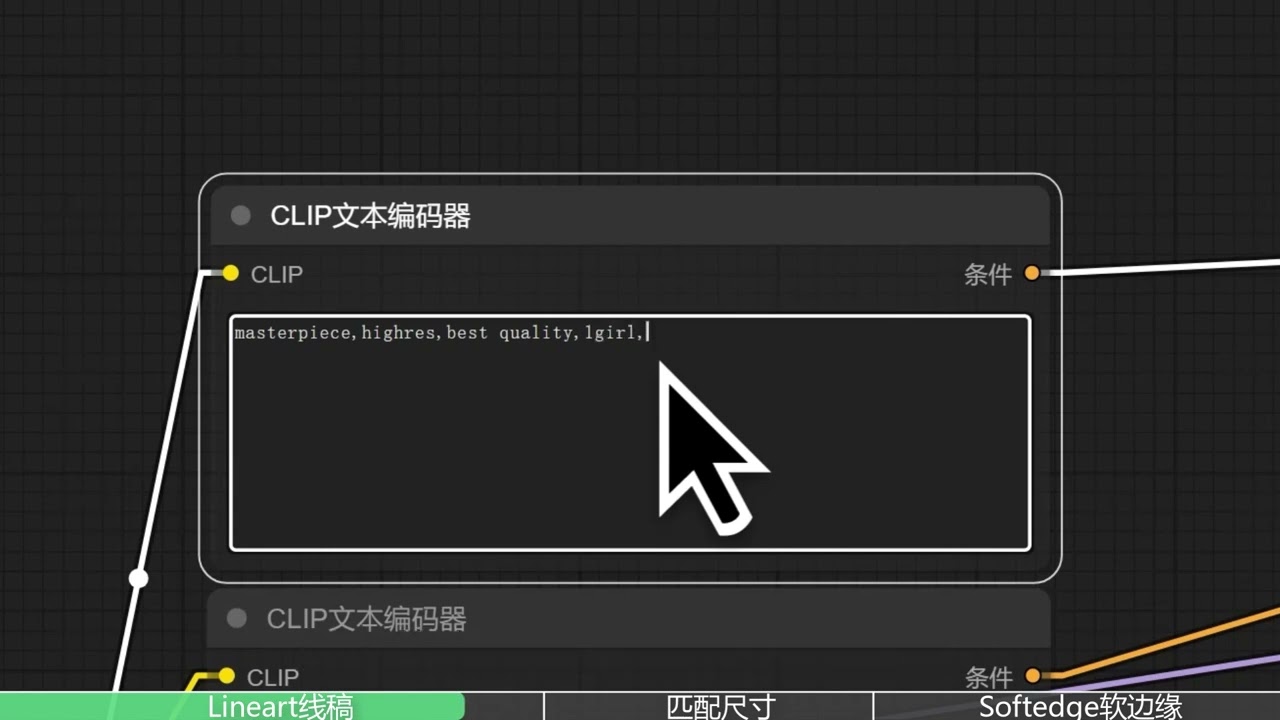This screenshot has height=720, width=1280.
Task: Switch to the 匹配尺寸 tab
Action: 708,706
